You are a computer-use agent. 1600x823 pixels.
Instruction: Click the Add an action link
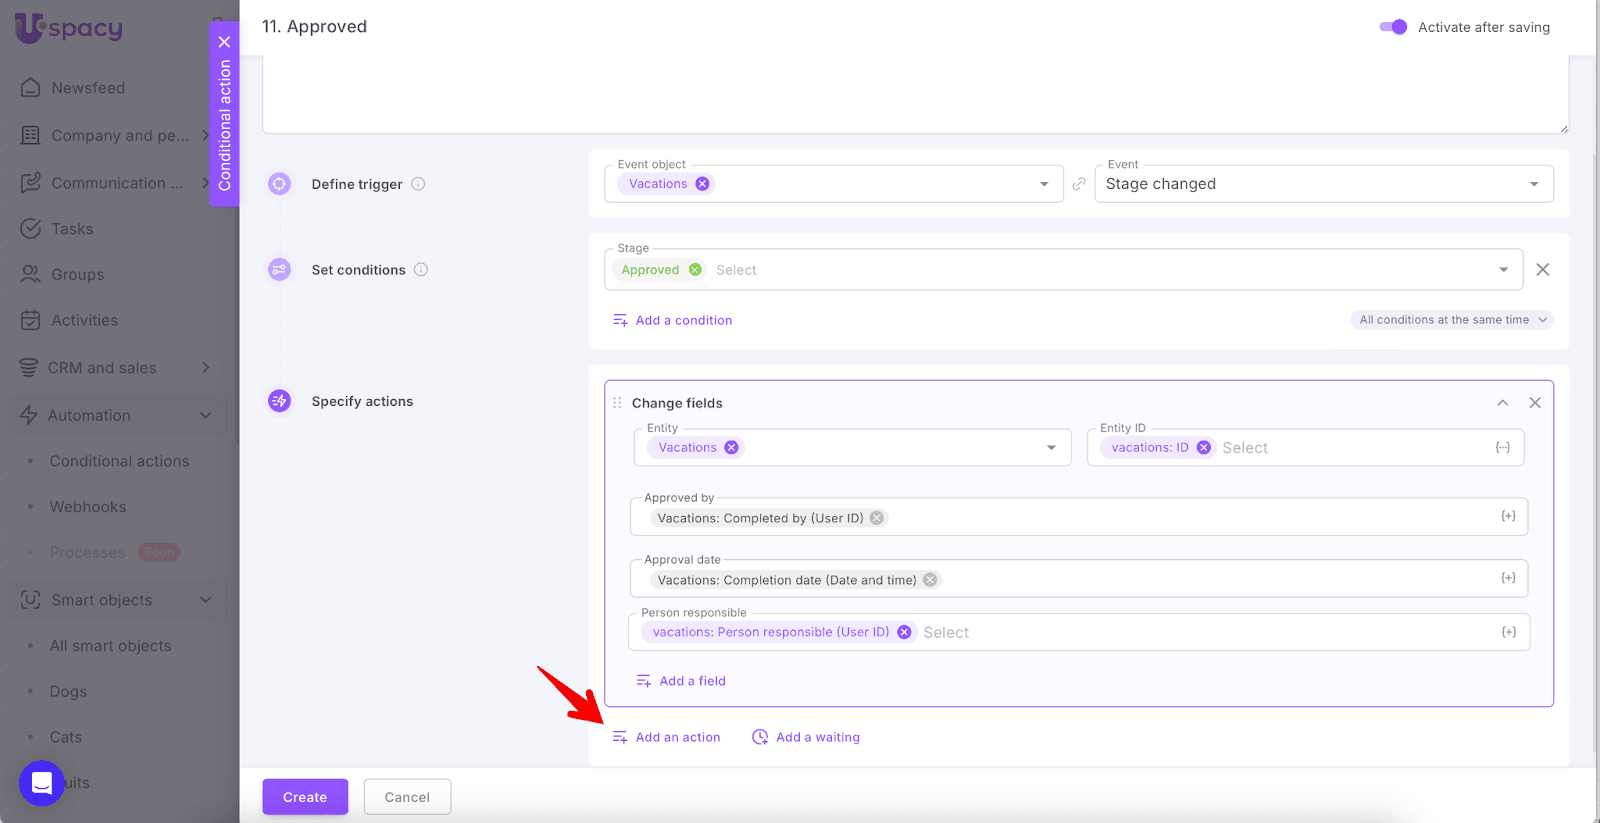[x=677, y=737]
